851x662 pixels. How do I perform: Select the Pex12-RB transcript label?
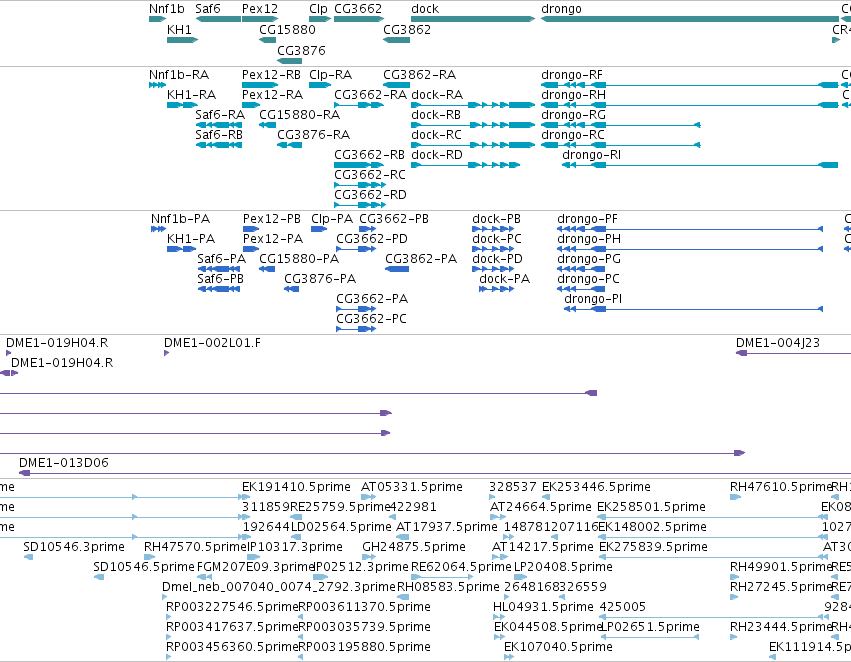271,74
